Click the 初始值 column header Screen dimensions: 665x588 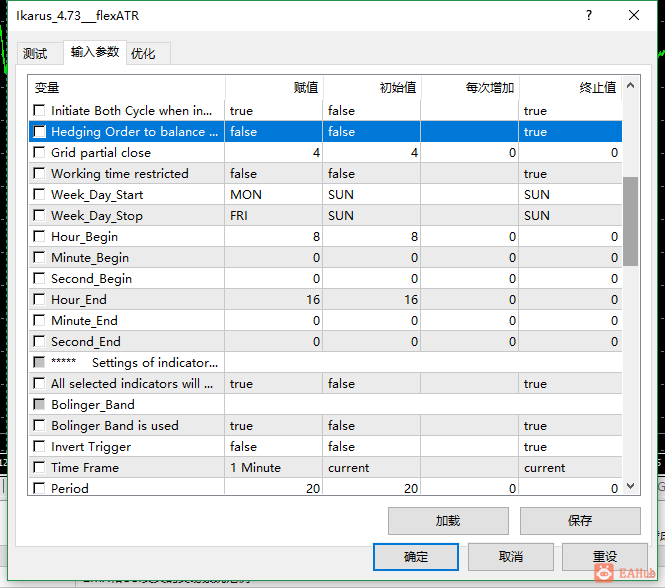click(x=372, y=88)
